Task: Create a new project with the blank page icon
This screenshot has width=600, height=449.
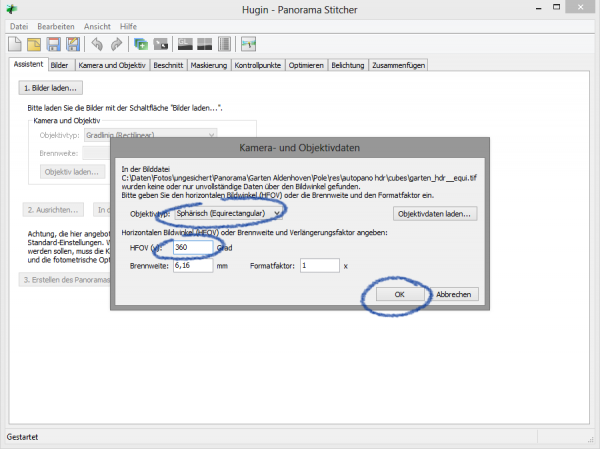Action: pos(15,44)
